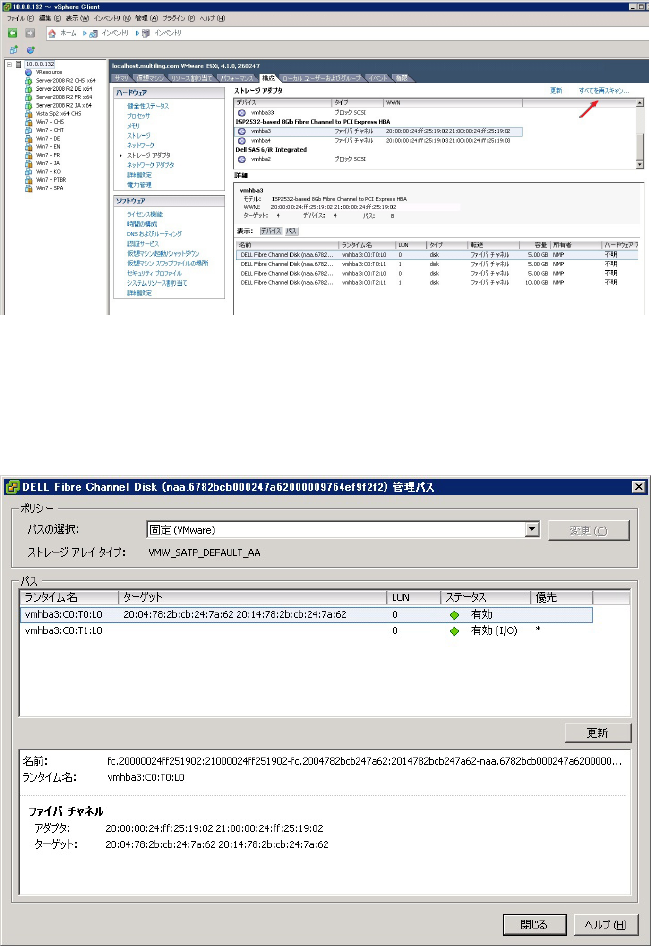Click the 更新 link above adapter list
The image size is (651, 946).
[x=556, y=90]
